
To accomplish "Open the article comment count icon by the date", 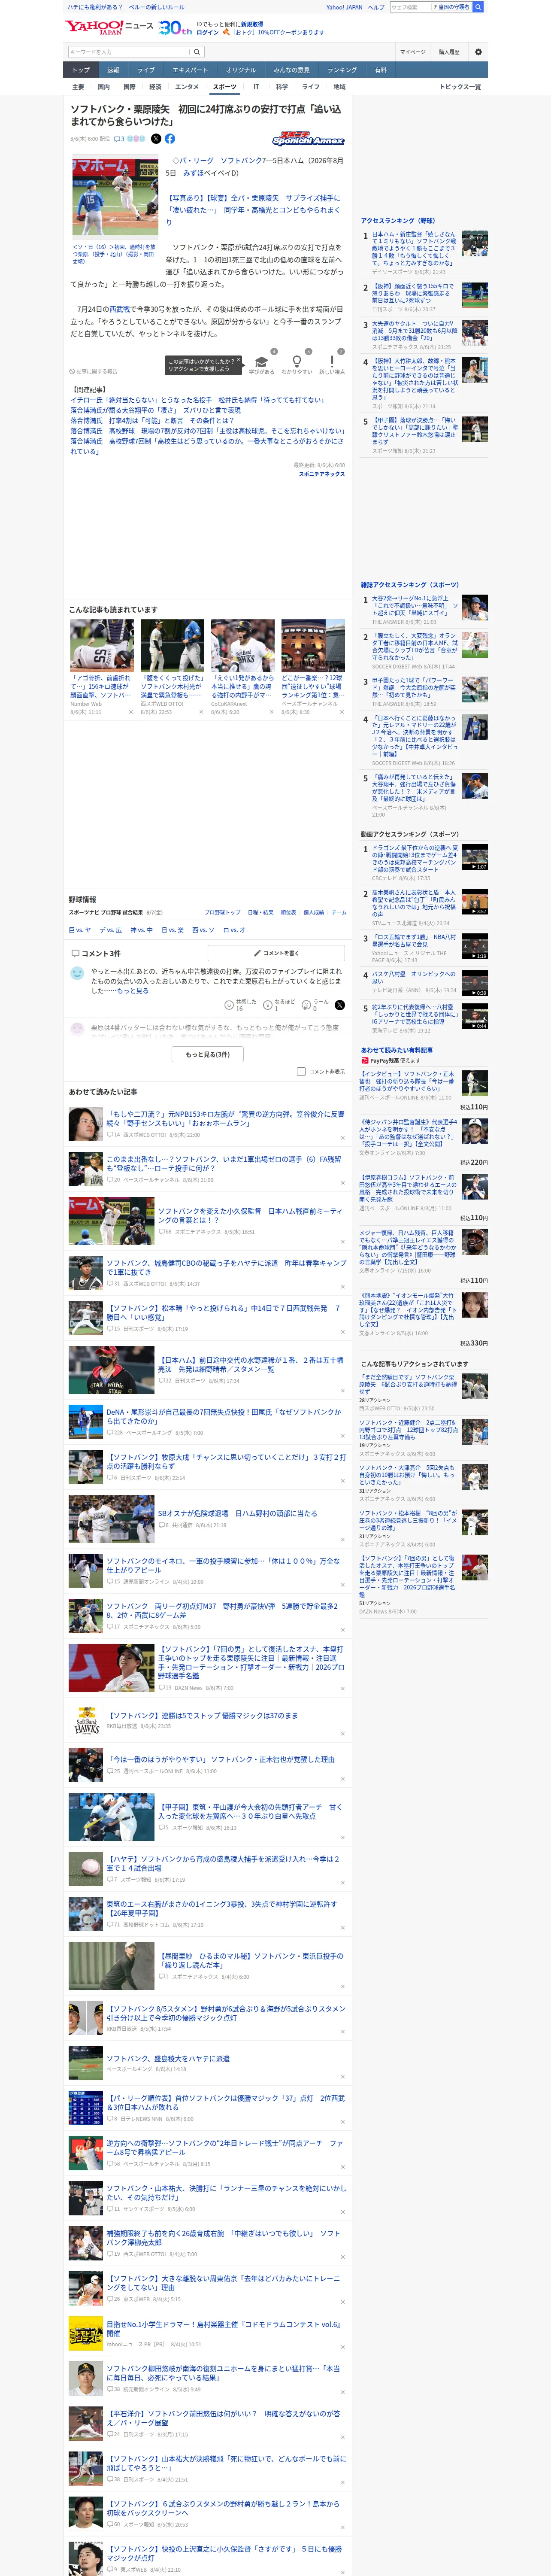I will pyautogui.click(x=119, y=139).
